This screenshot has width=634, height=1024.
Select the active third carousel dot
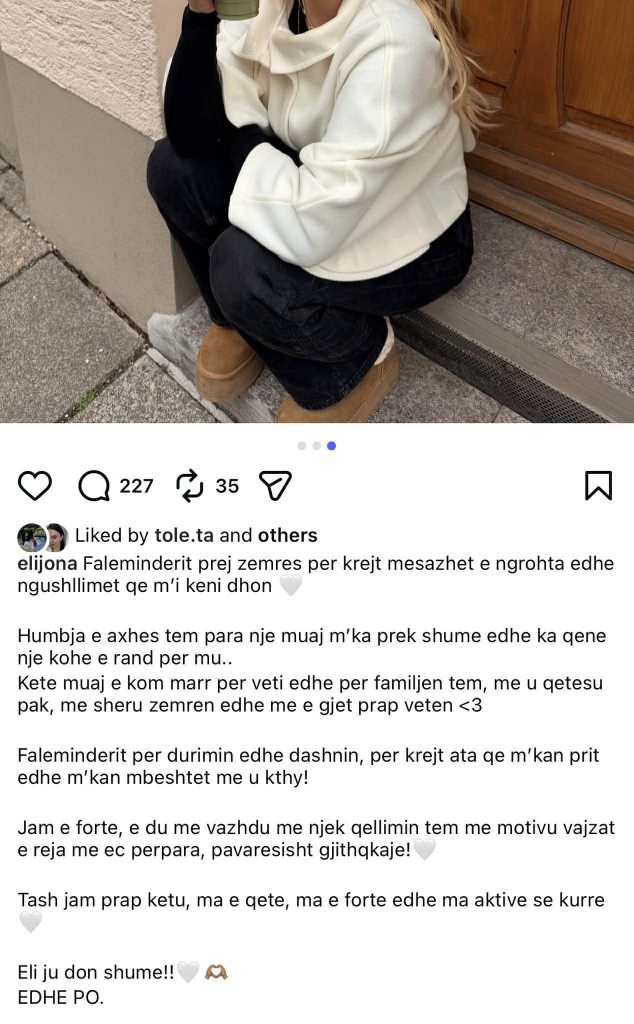coord(332,445)
